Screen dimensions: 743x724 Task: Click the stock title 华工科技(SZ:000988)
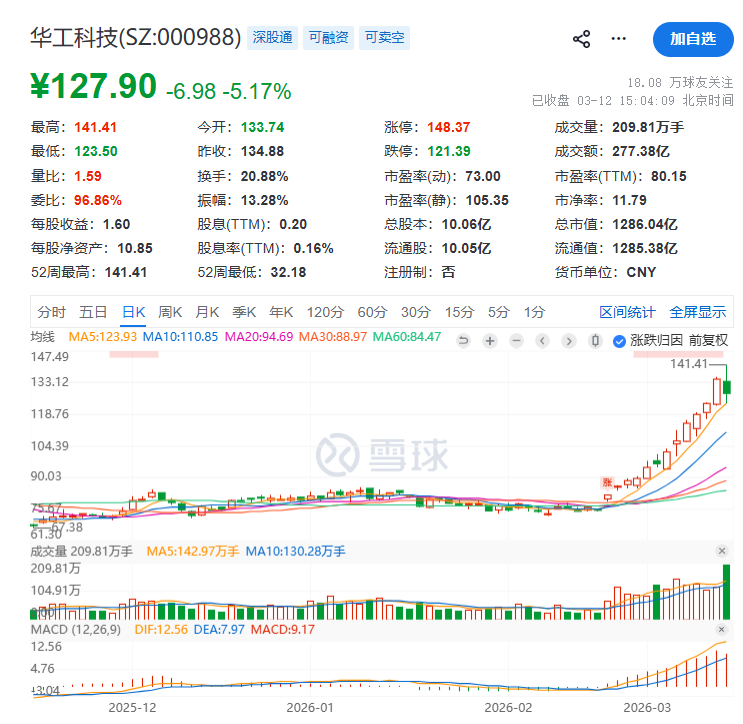(136, 37)
